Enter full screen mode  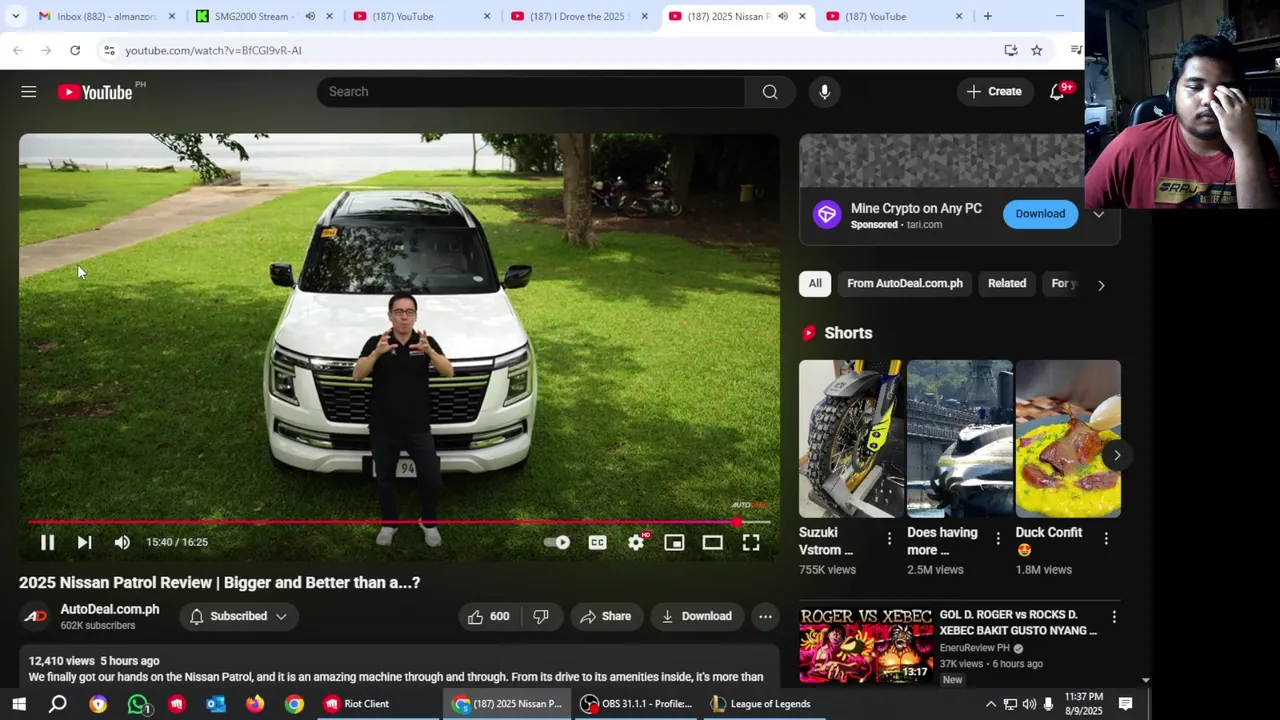coord(751,542)
